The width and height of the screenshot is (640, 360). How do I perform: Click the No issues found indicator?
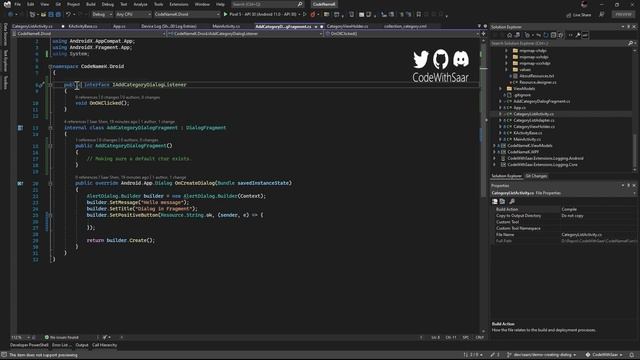click(x=62, y=337)
